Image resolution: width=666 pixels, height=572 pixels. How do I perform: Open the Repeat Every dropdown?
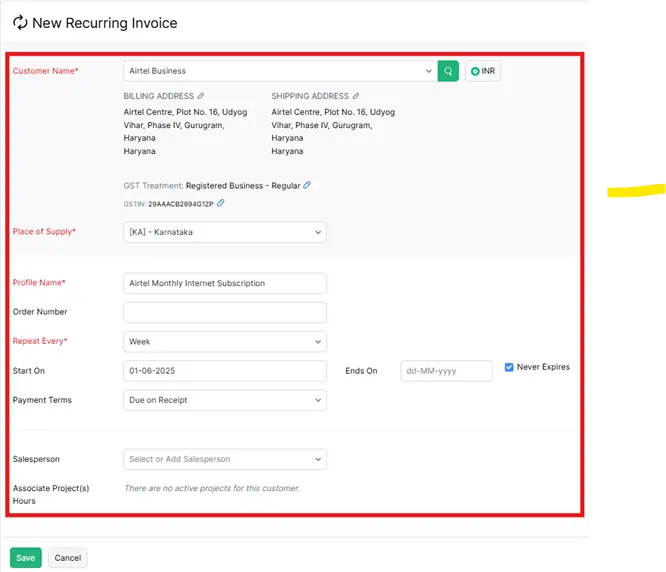(225, 342)
